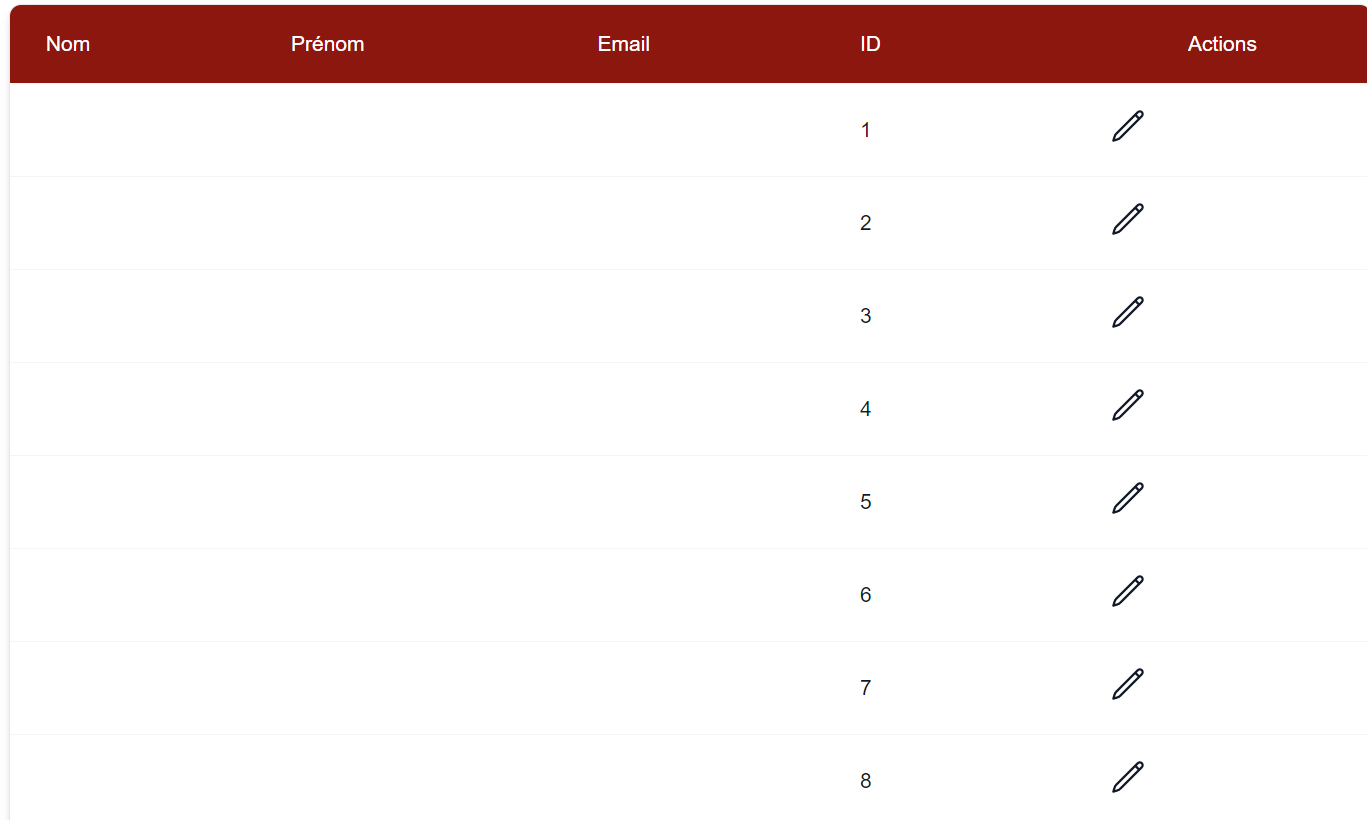1367x820 pixels.
Task: Select the Prénom column header
Action: pyautogui.click(x=327, y=44)
